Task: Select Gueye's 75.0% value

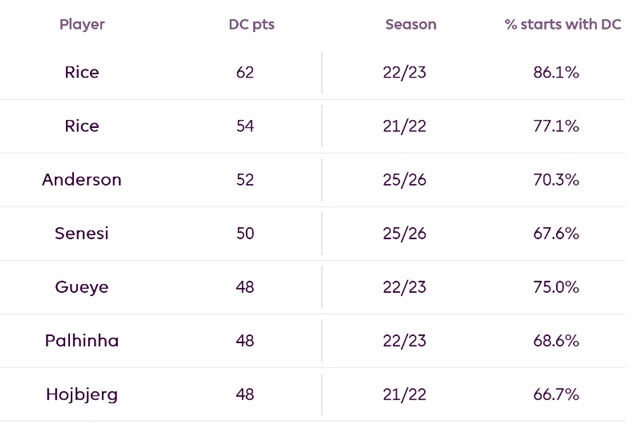Action: pos(556,287)
